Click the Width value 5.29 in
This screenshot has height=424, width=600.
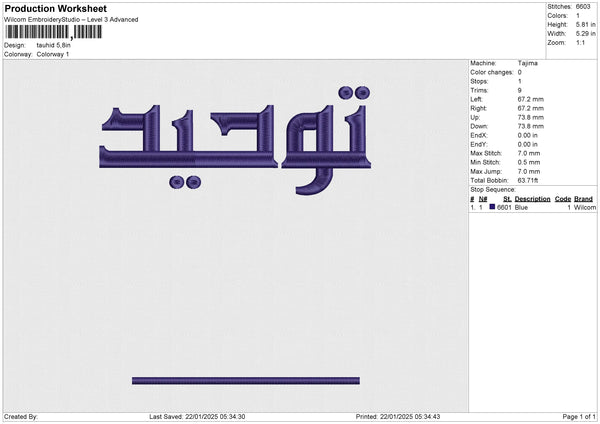coord(586,34)
